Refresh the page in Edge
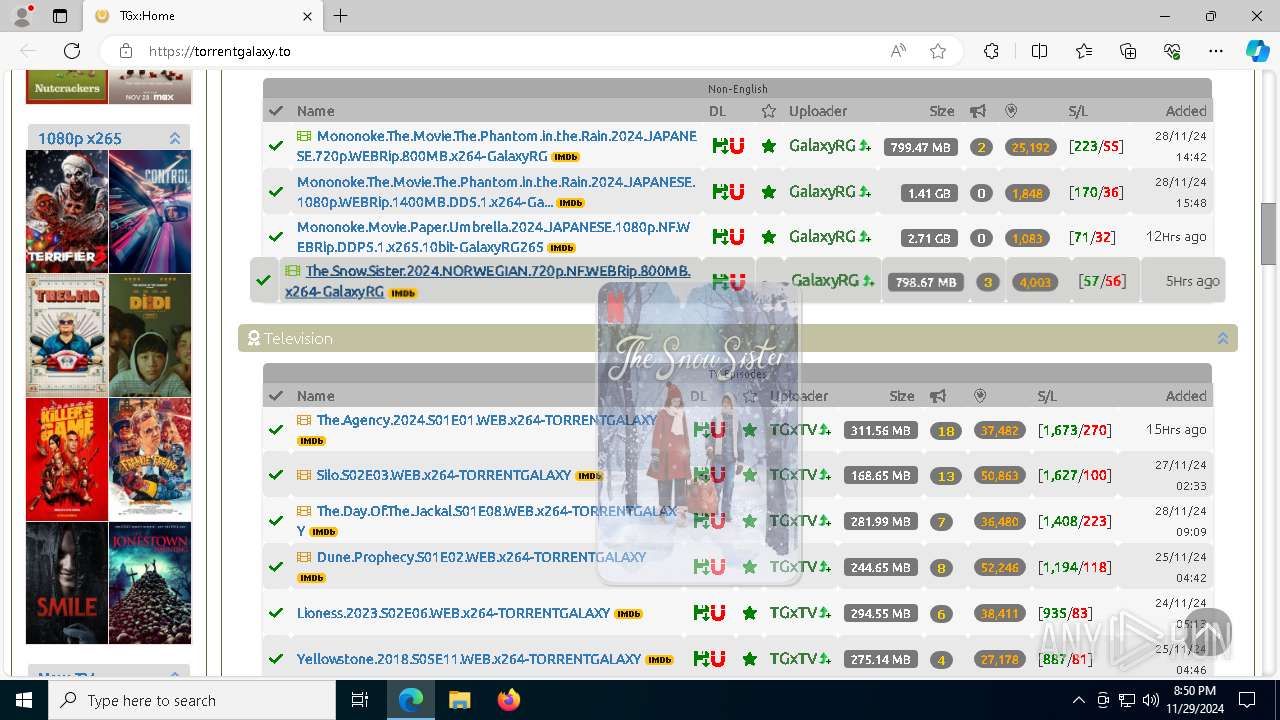Screen dimensions: 1280x720 [72, 51]
